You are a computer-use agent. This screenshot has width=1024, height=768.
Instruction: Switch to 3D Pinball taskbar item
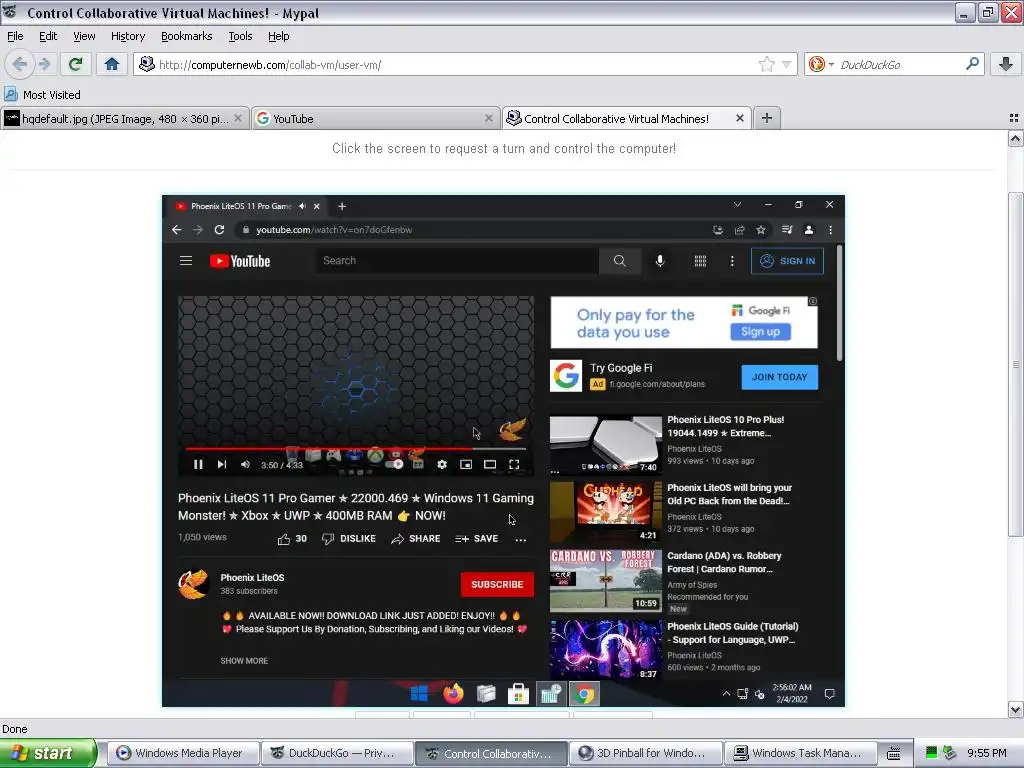point(646,753)
